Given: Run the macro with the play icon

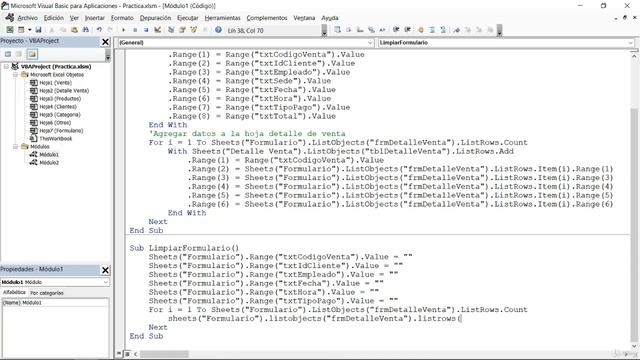Looking at the screenshot, I should point(123,30).
